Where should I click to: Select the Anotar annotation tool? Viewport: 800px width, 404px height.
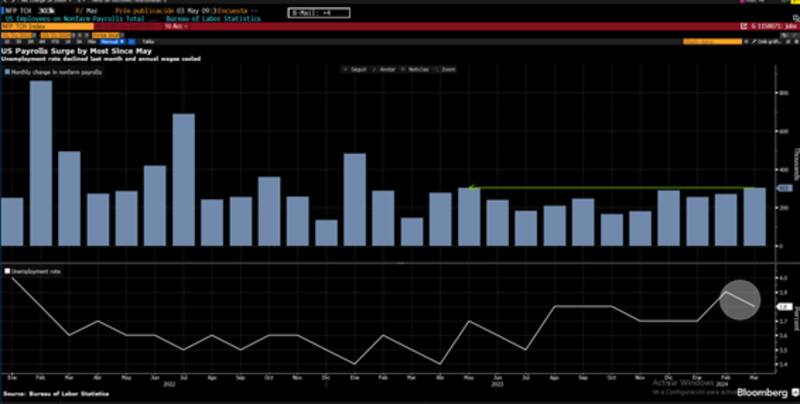[x=385, y=69]
